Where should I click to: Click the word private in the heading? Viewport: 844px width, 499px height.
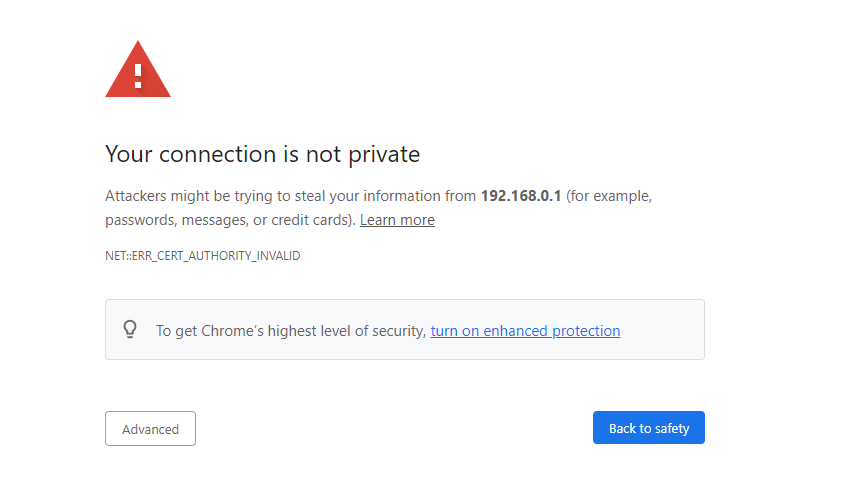384,154
